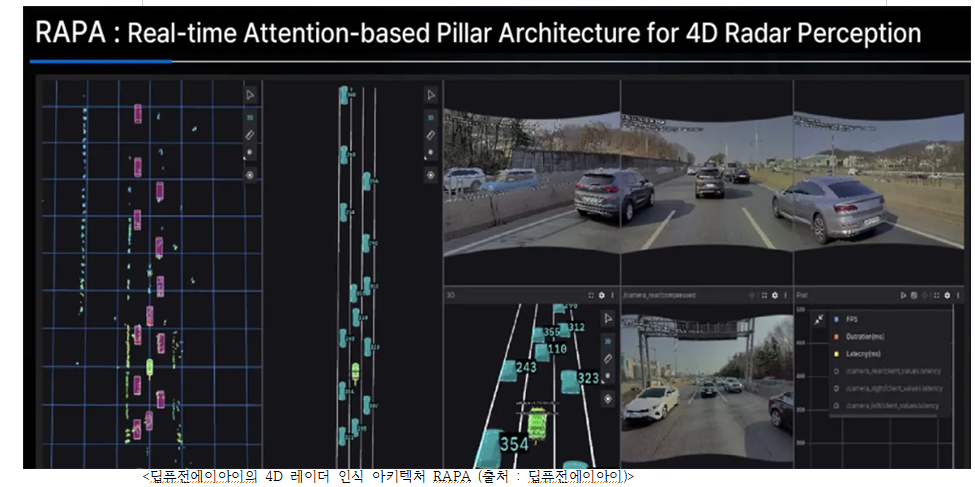
Task: Recenter view using target icon in bottom 3D panel
Action: [x=607, y=398]
